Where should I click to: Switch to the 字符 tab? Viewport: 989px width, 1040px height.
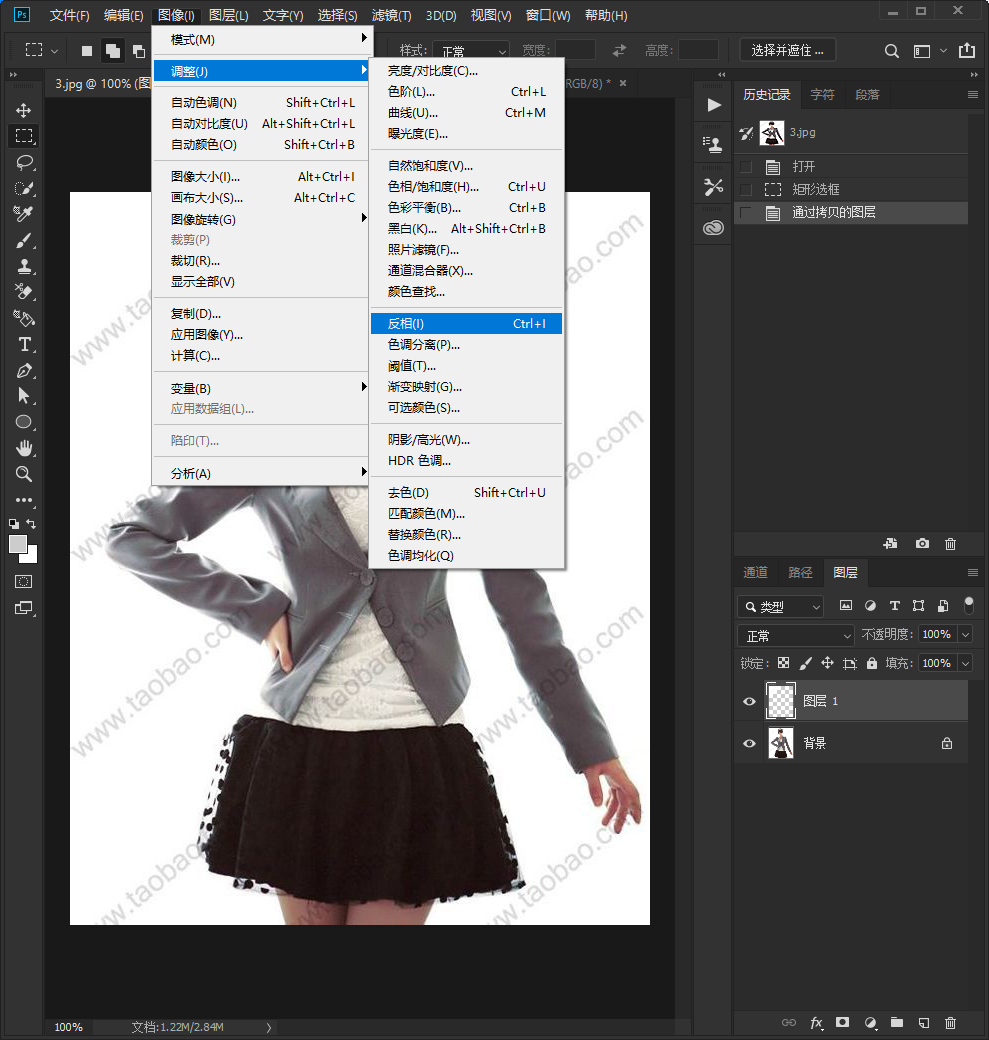[x=823, y=95]
